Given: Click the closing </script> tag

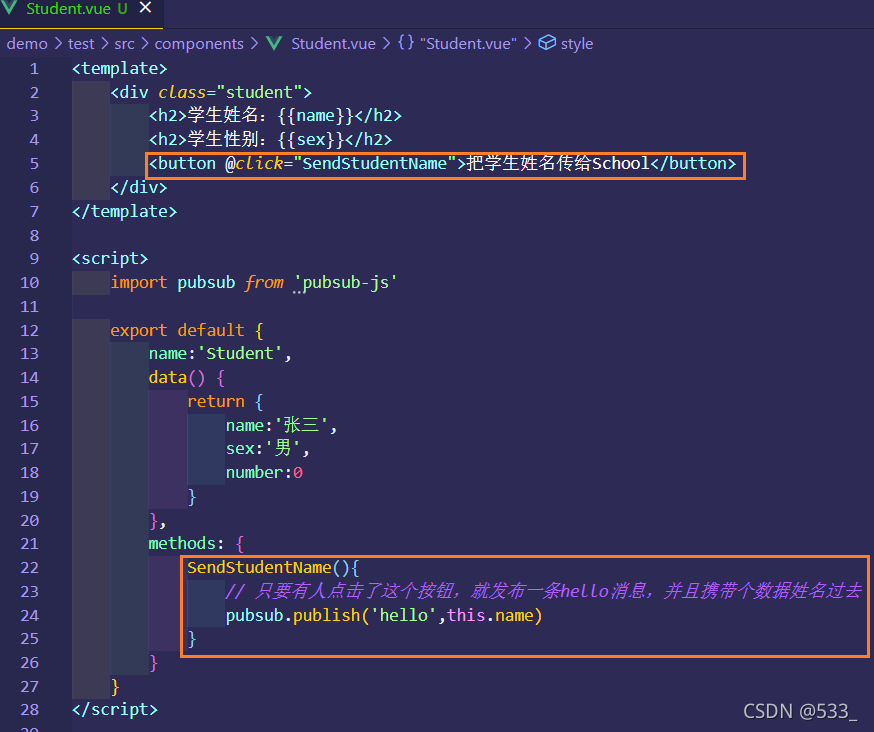Looking at the screenshot, I should pyautogui.click(x=115, y=710).
